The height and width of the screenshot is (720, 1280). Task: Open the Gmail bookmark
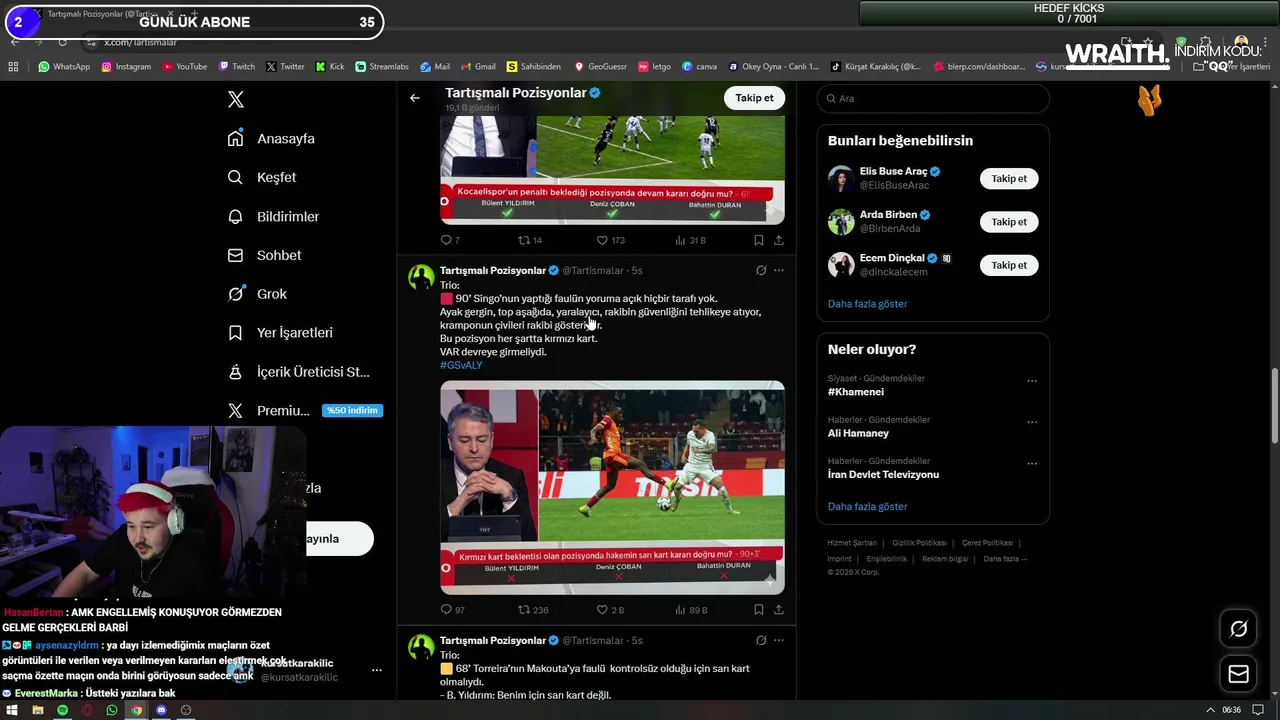[477, 67]
